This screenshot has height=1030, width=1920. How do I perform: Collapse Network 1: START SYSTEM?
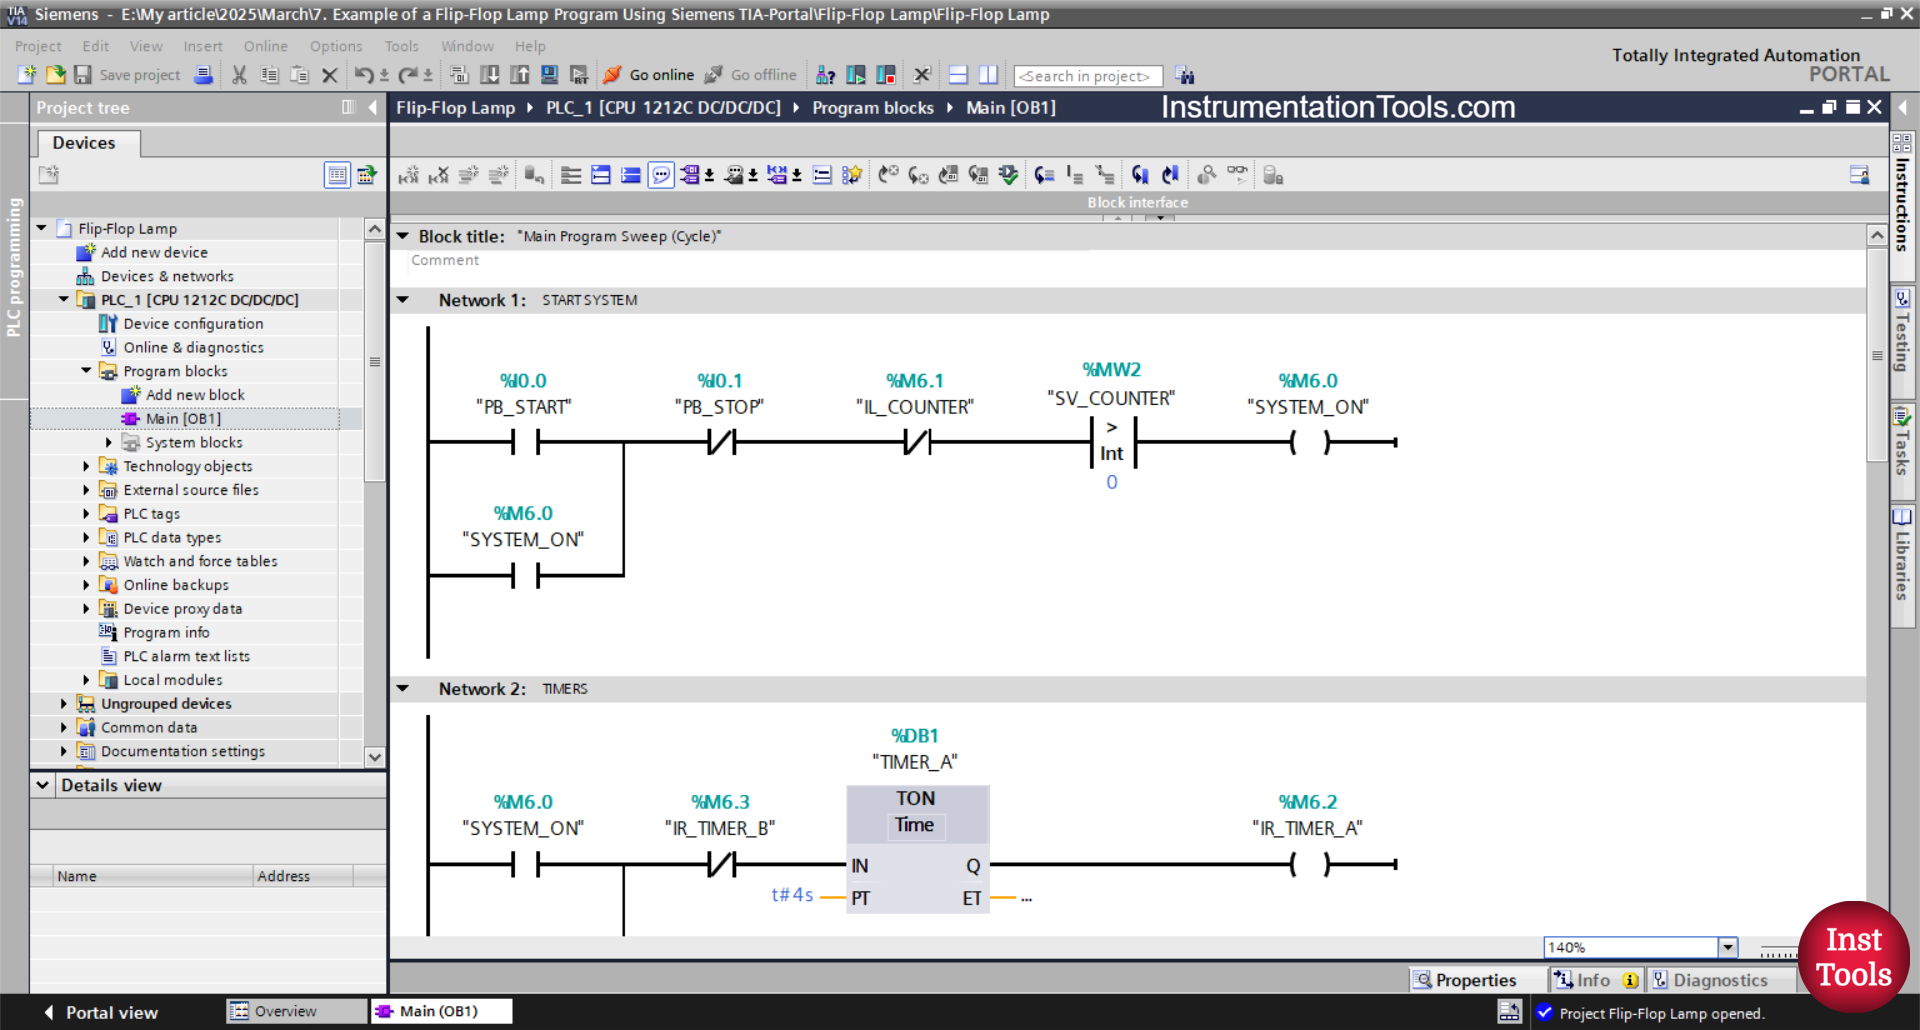point(404,299)
